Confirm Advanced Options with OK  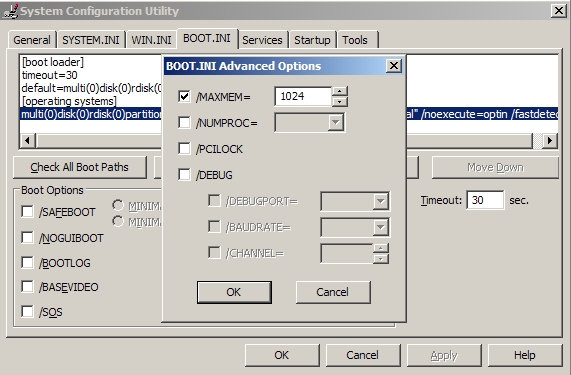tap(234, 292)
